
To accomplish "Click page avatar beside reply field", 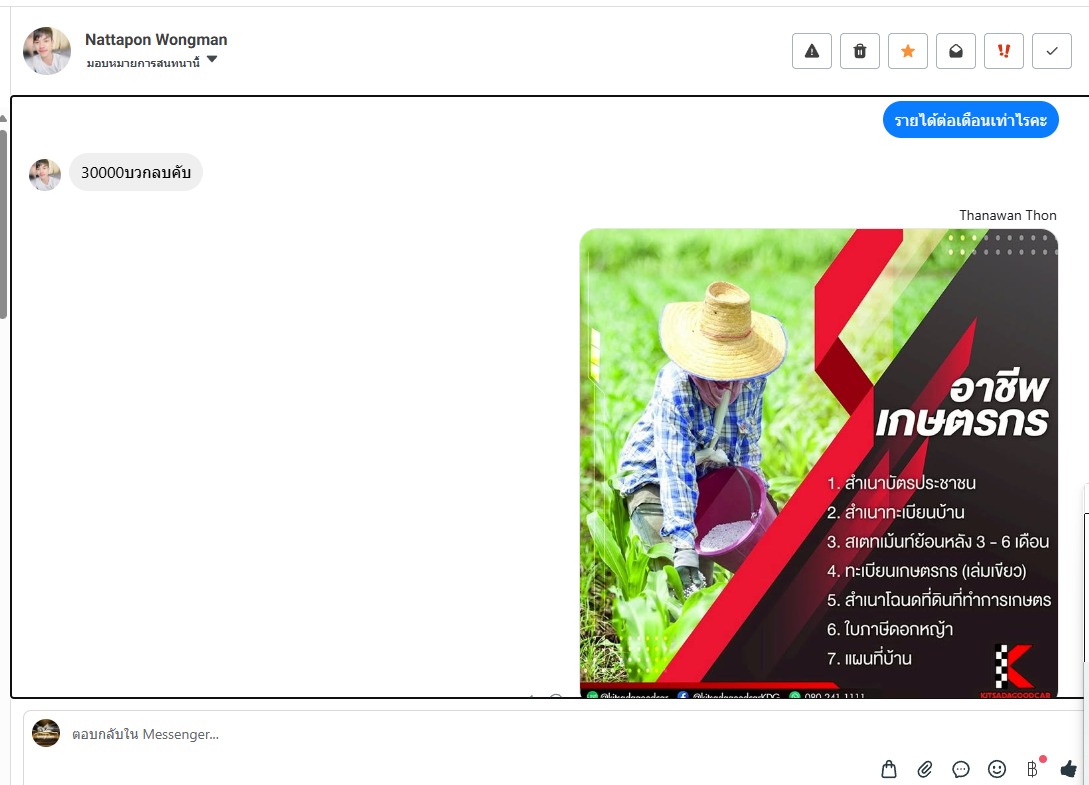I will tap(46, 733).
